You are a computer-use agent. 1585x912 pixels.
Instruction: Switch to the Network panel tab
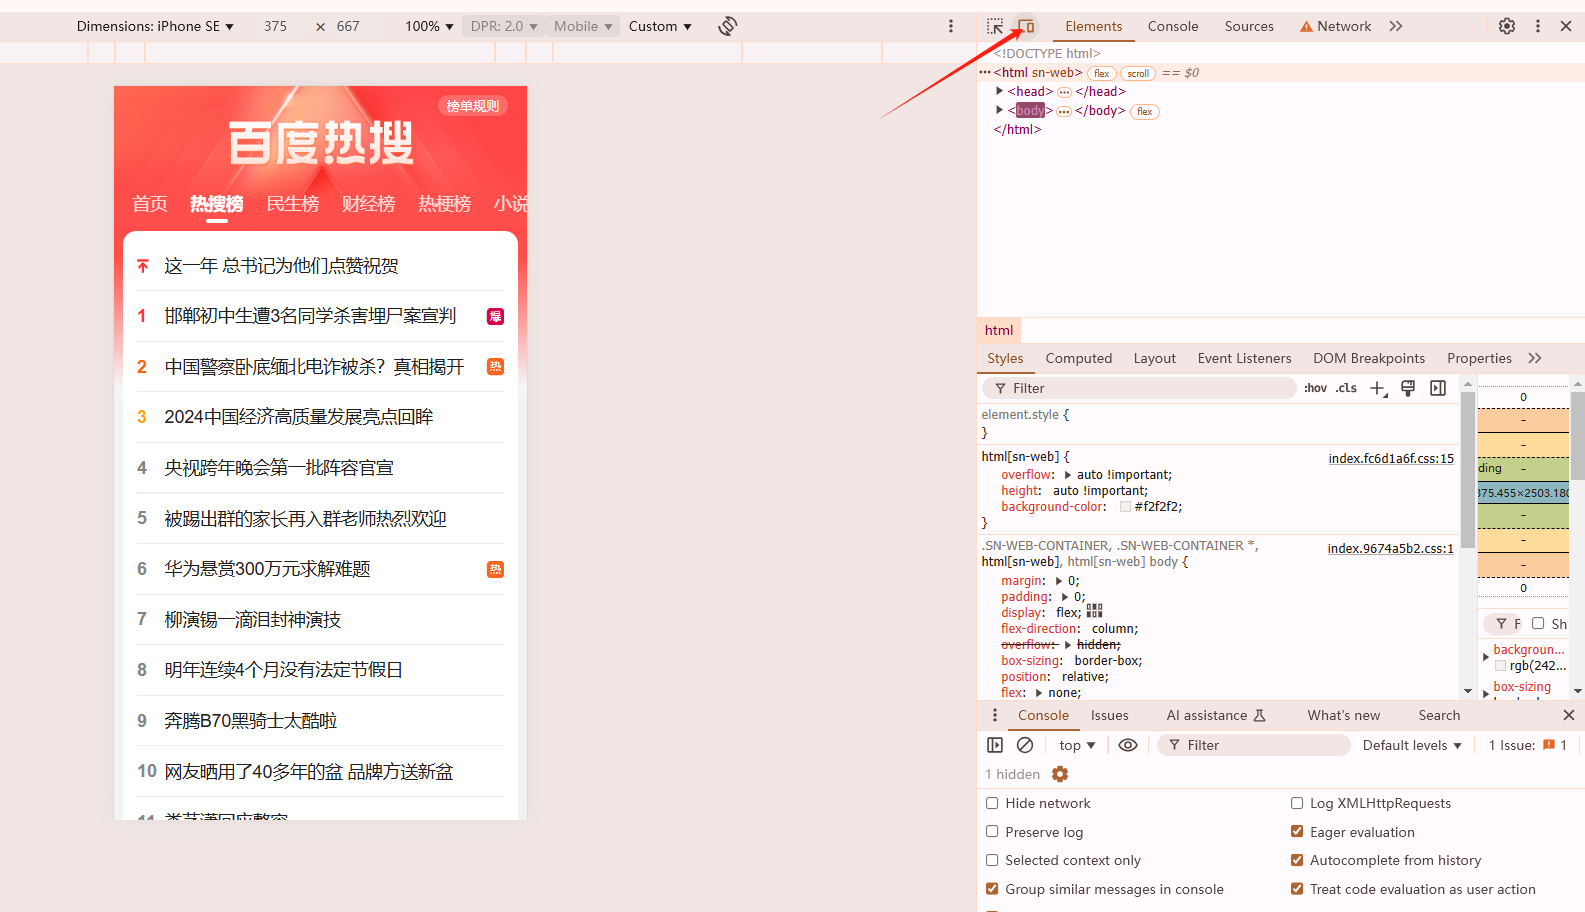pos(1335,26)
